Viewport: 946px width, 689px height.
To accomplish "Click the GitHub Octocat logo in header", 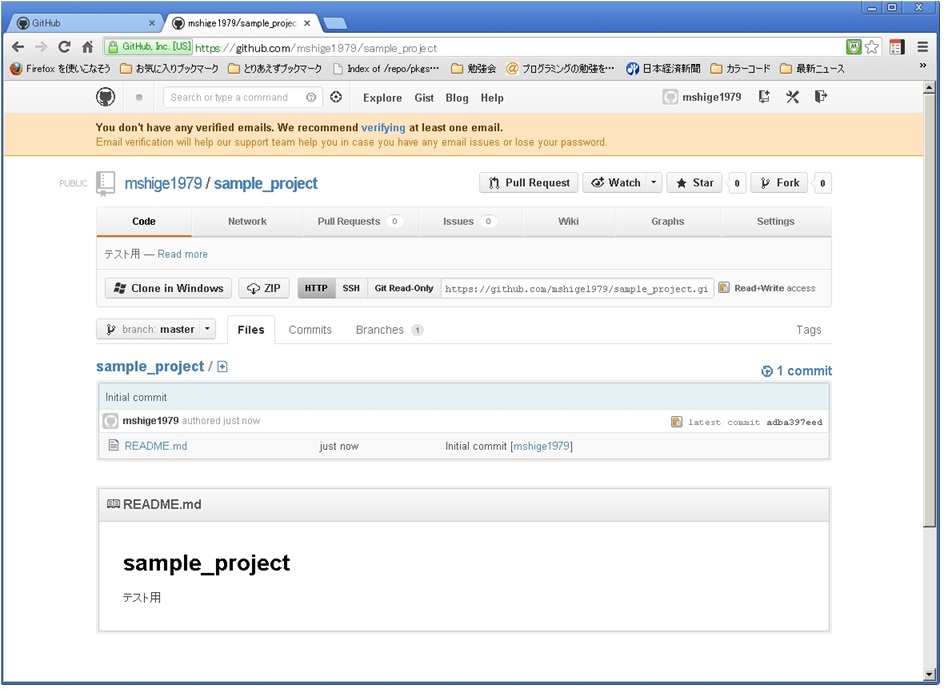I will pyautogui.click(x=106, y=97).
